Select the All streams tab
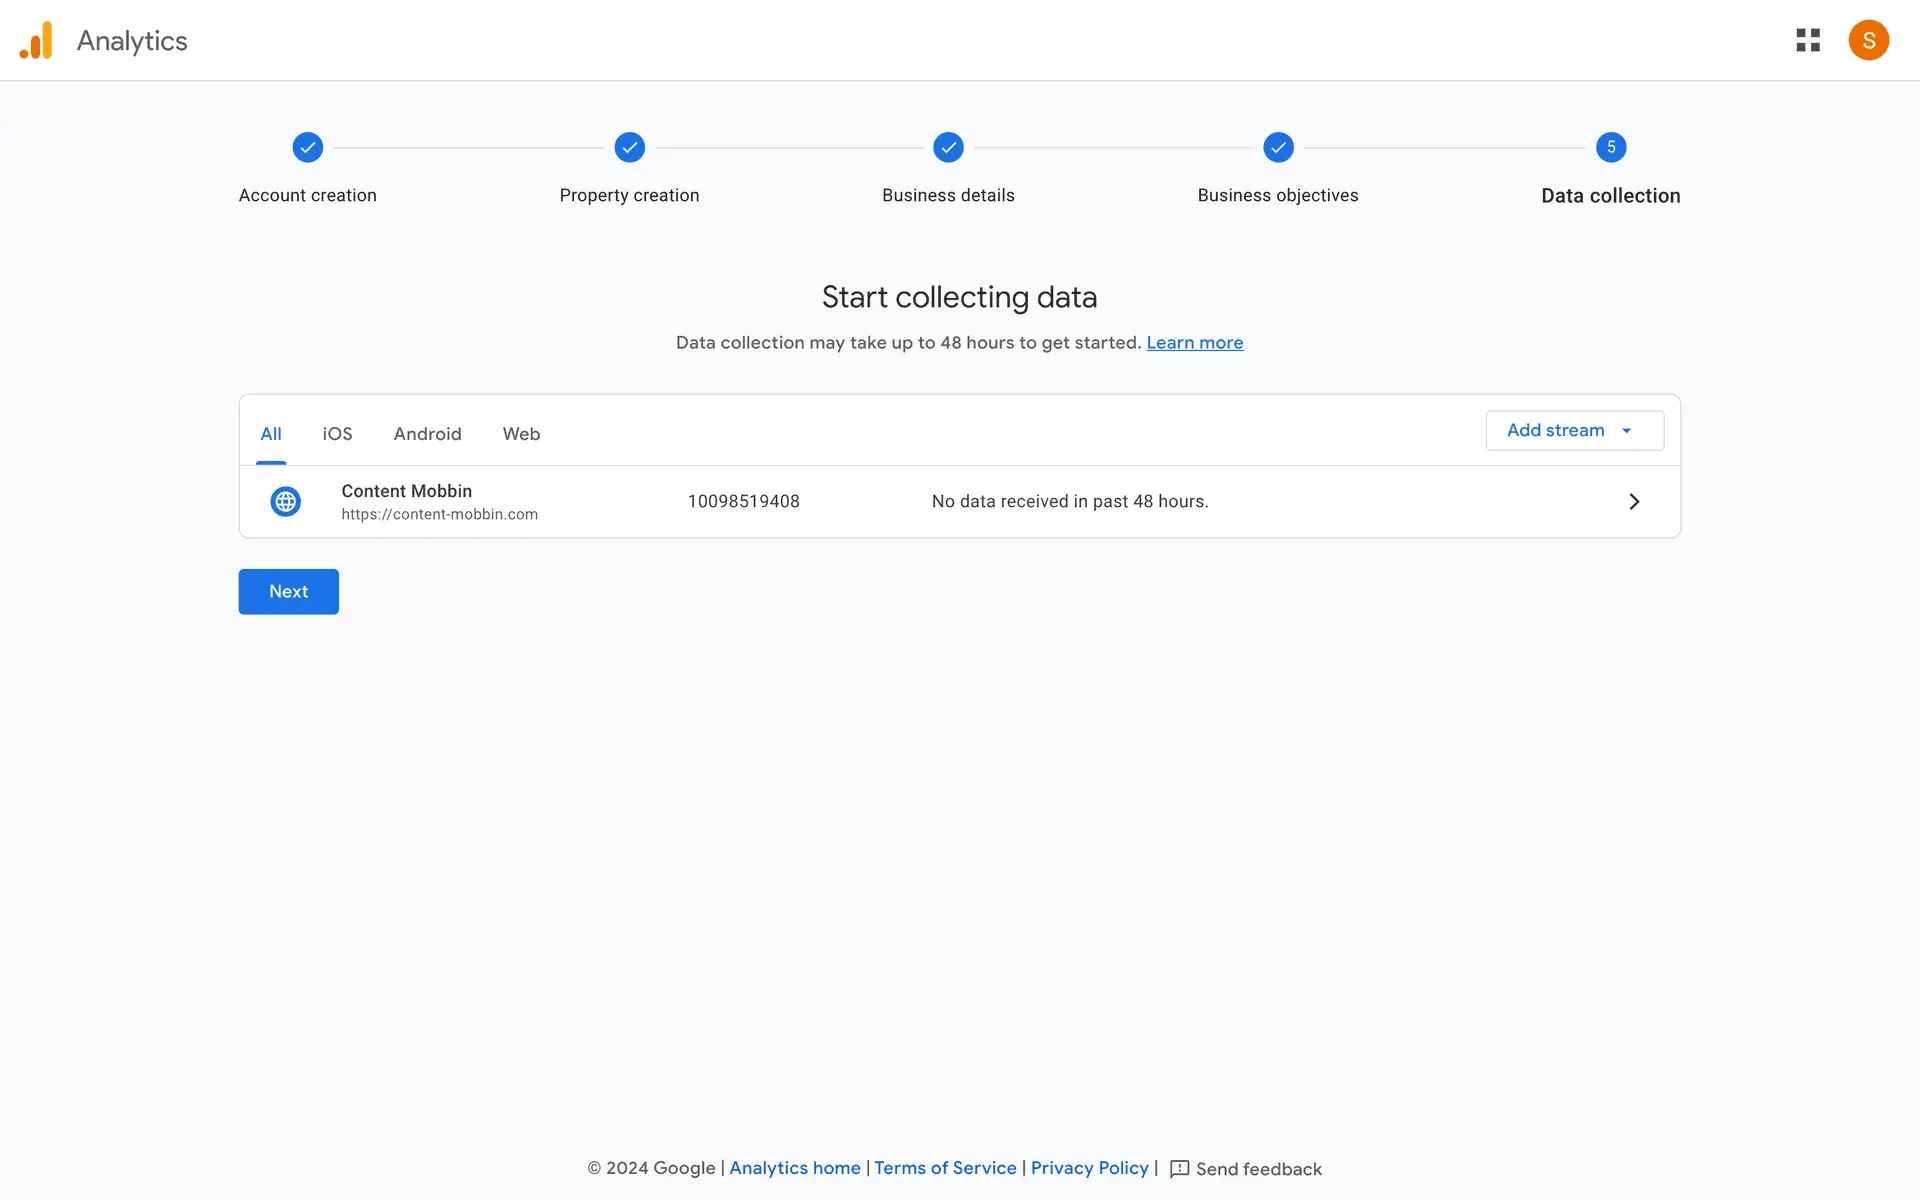Screen dimensions: 1920x1200 (x=271, y=434)
